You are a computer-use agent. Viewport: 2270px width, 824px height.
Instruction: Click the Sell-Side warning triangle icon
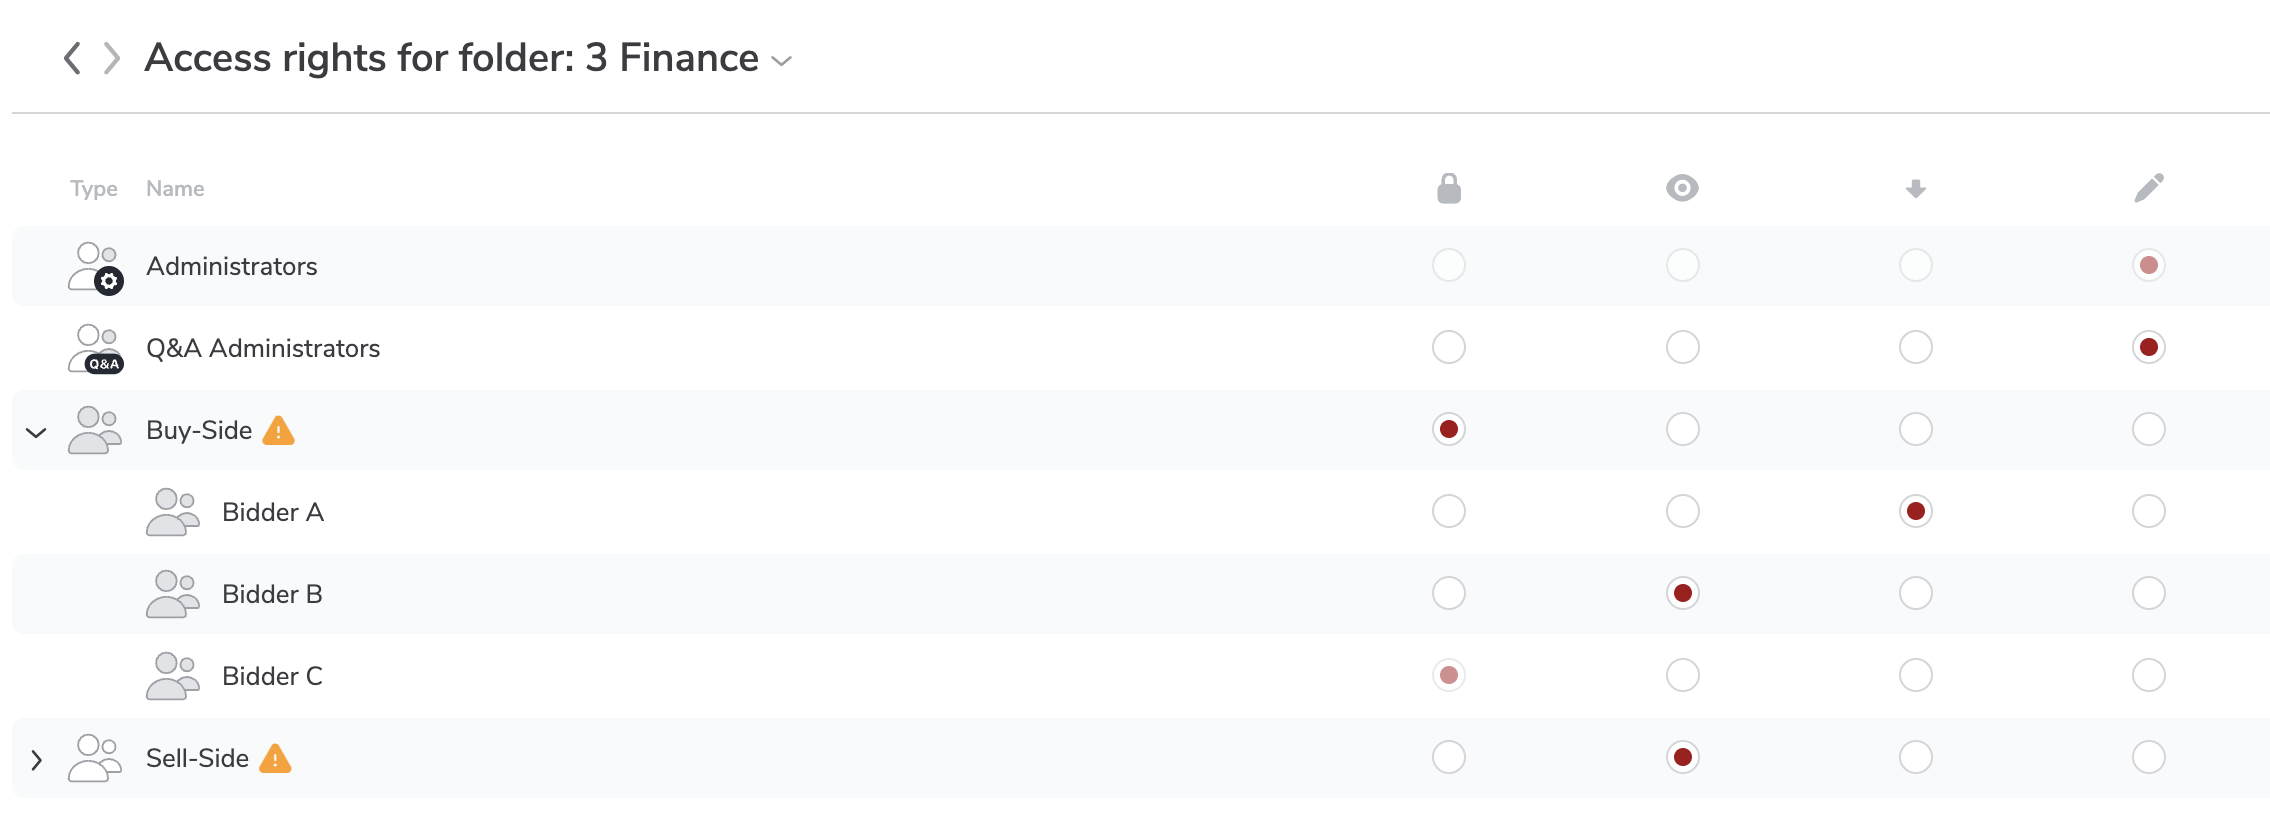[275, 759]
